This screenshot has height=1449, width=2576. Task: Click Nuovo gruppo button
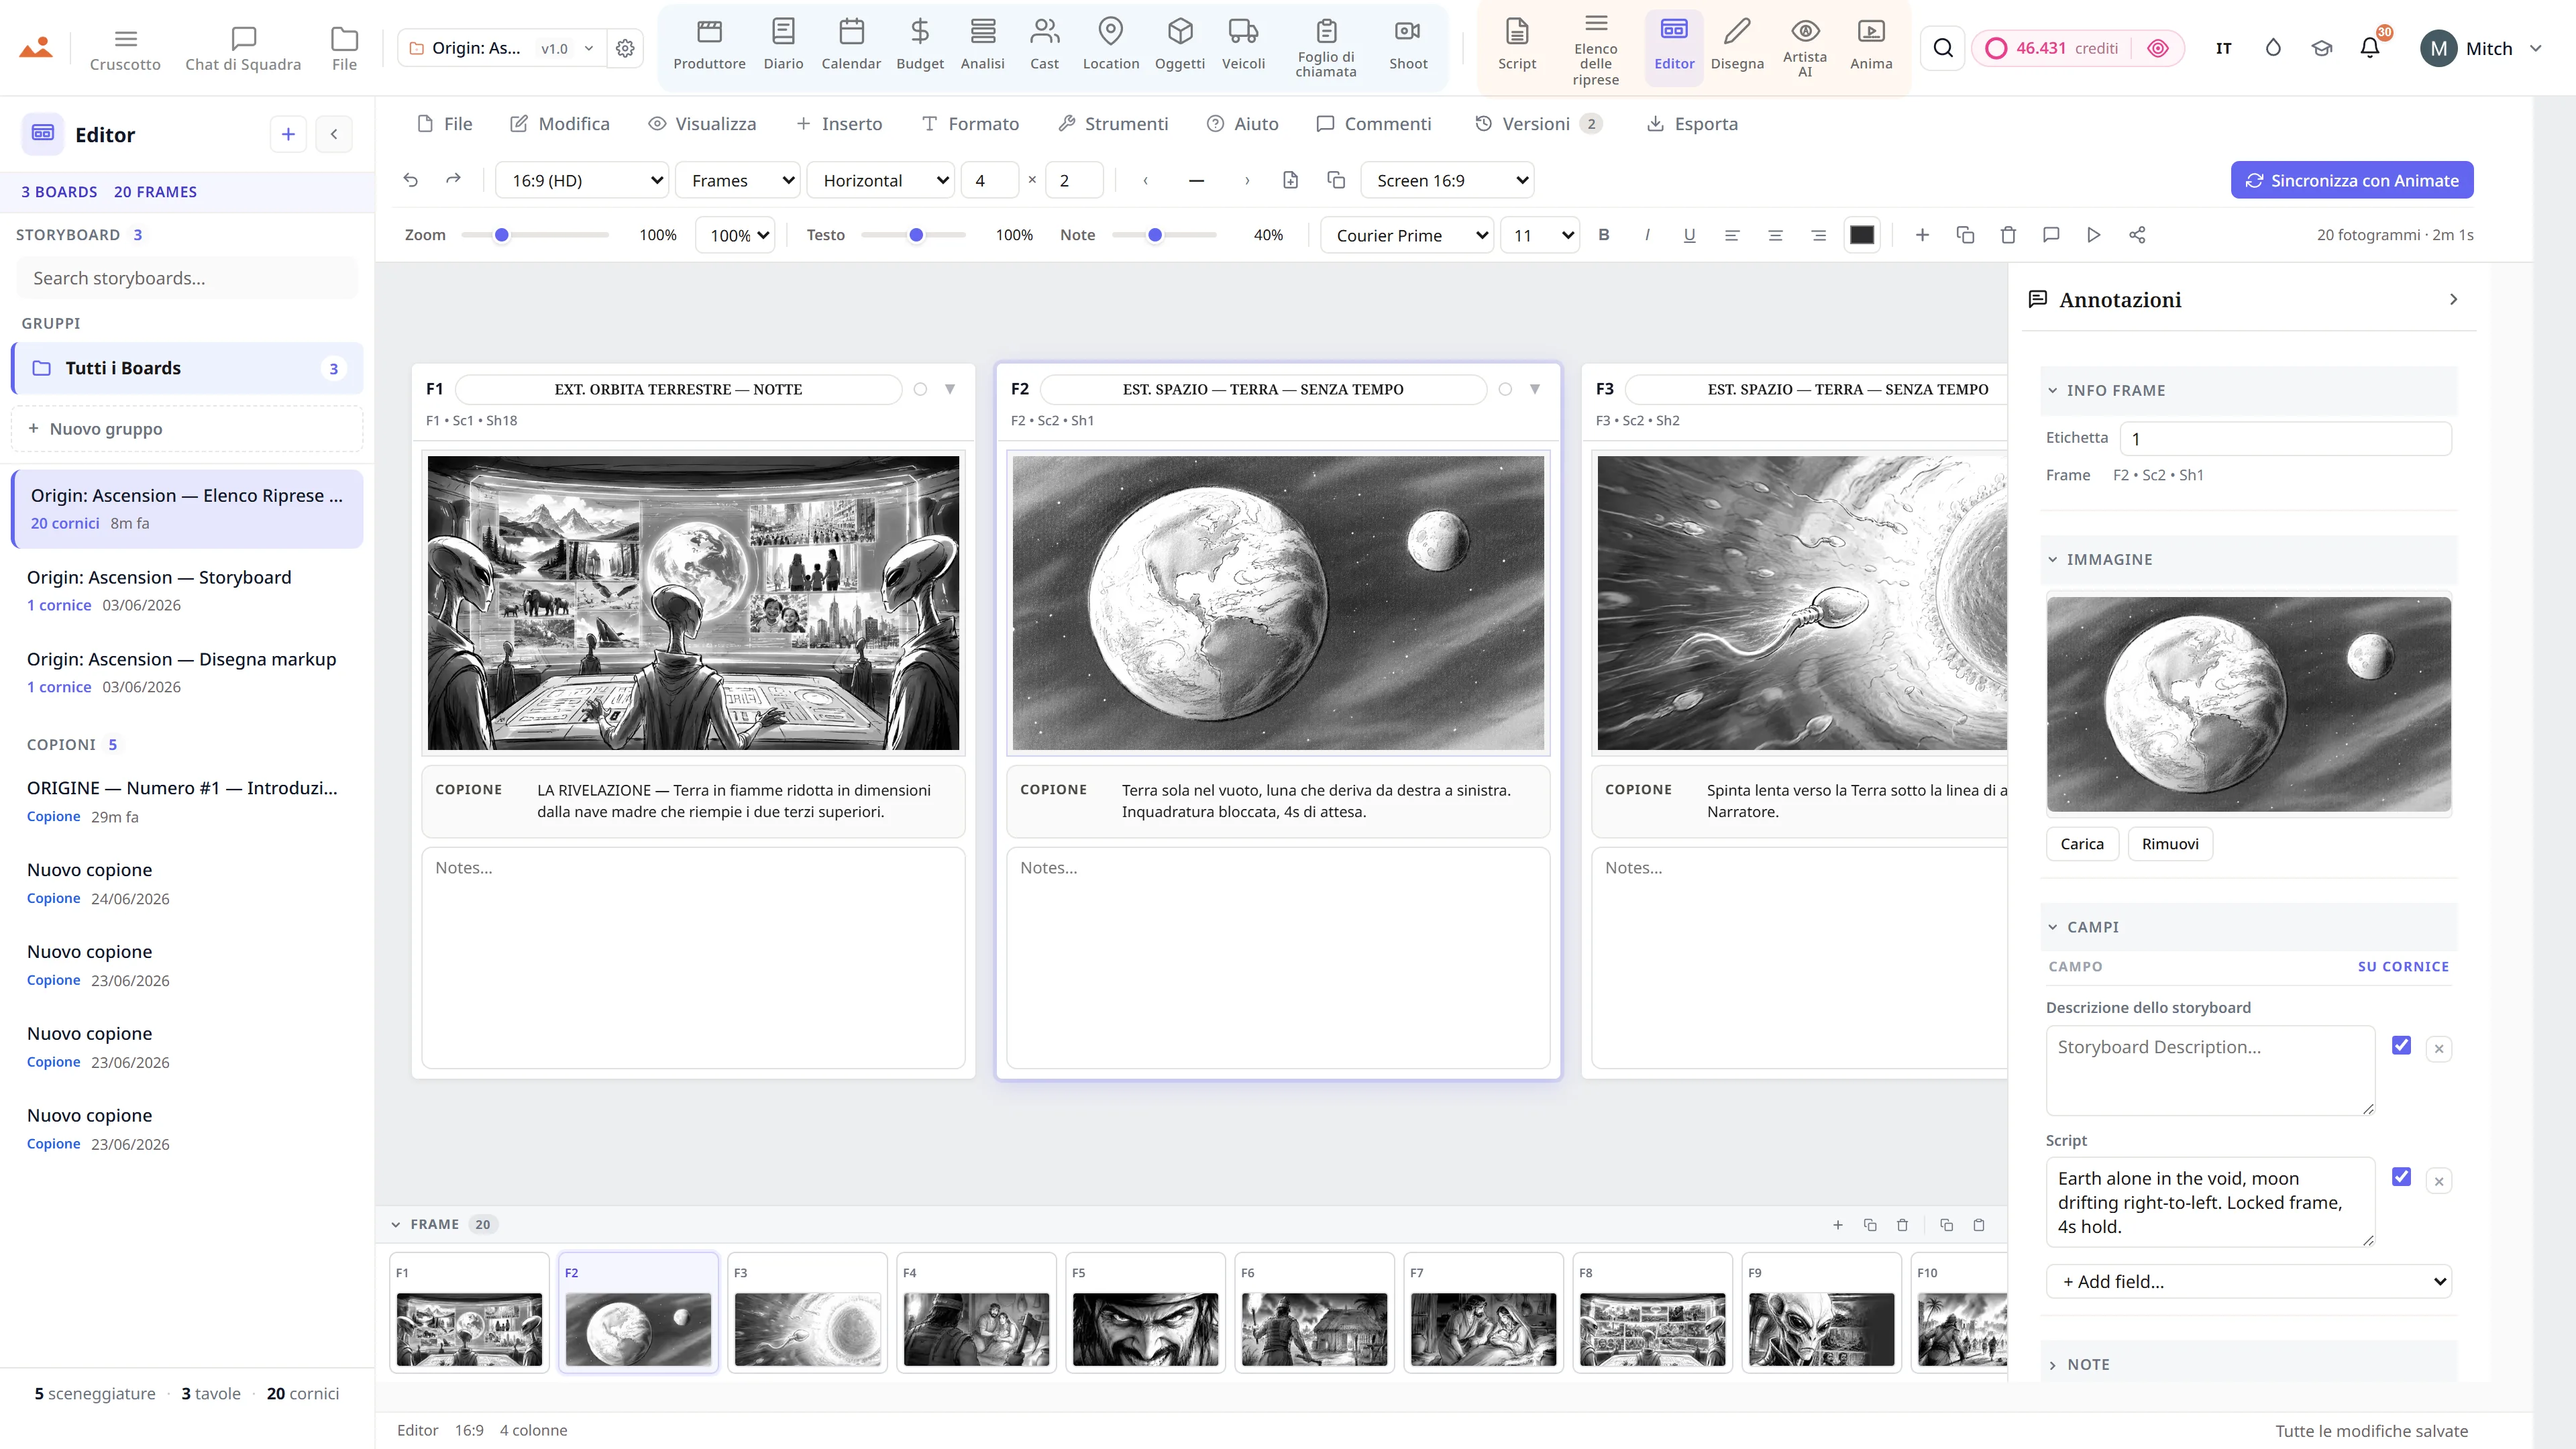[187, 428]
